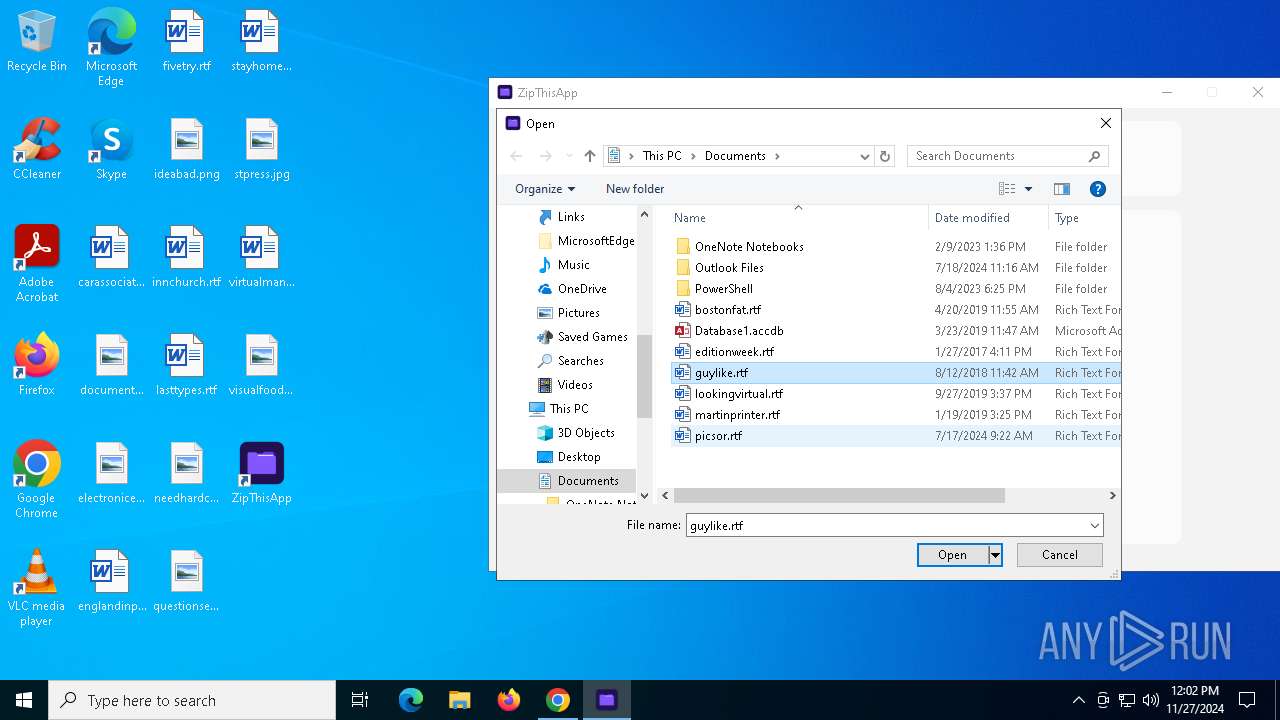Viewport: 1280px width, 720px height.
Task: Select Google Chrome desktop shortcut
Action: pyautogui.click(x=37, y=480)
